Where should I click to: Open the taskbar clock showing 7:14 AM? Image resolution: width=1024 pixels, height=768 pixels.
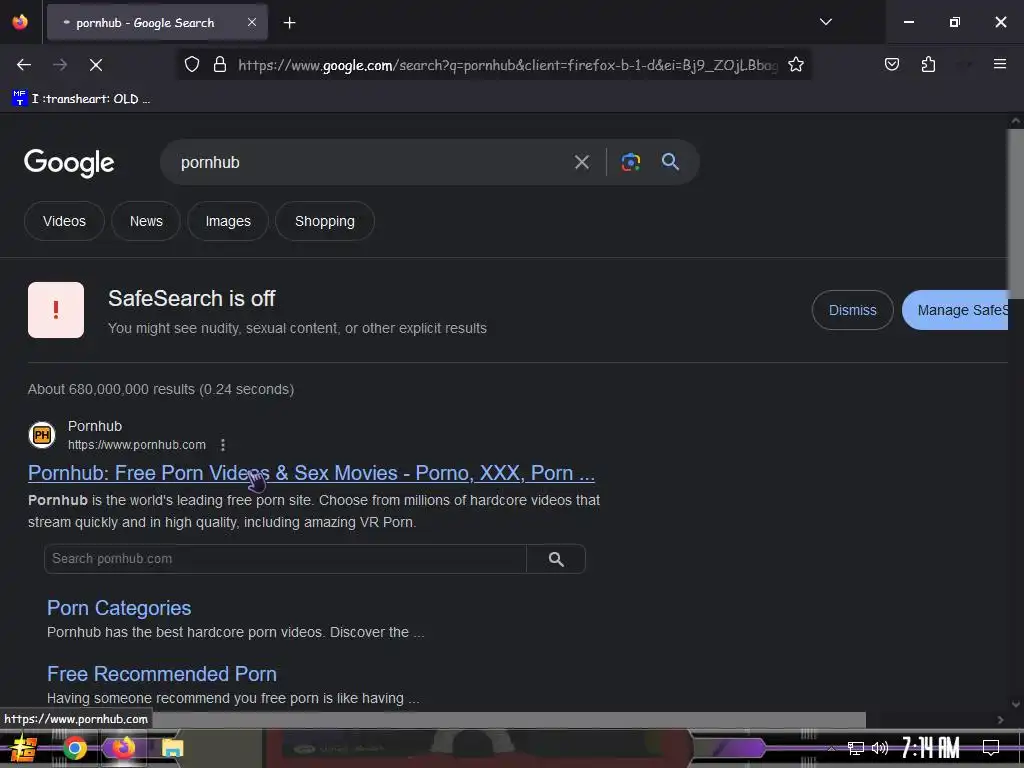[x=931, y=748]
